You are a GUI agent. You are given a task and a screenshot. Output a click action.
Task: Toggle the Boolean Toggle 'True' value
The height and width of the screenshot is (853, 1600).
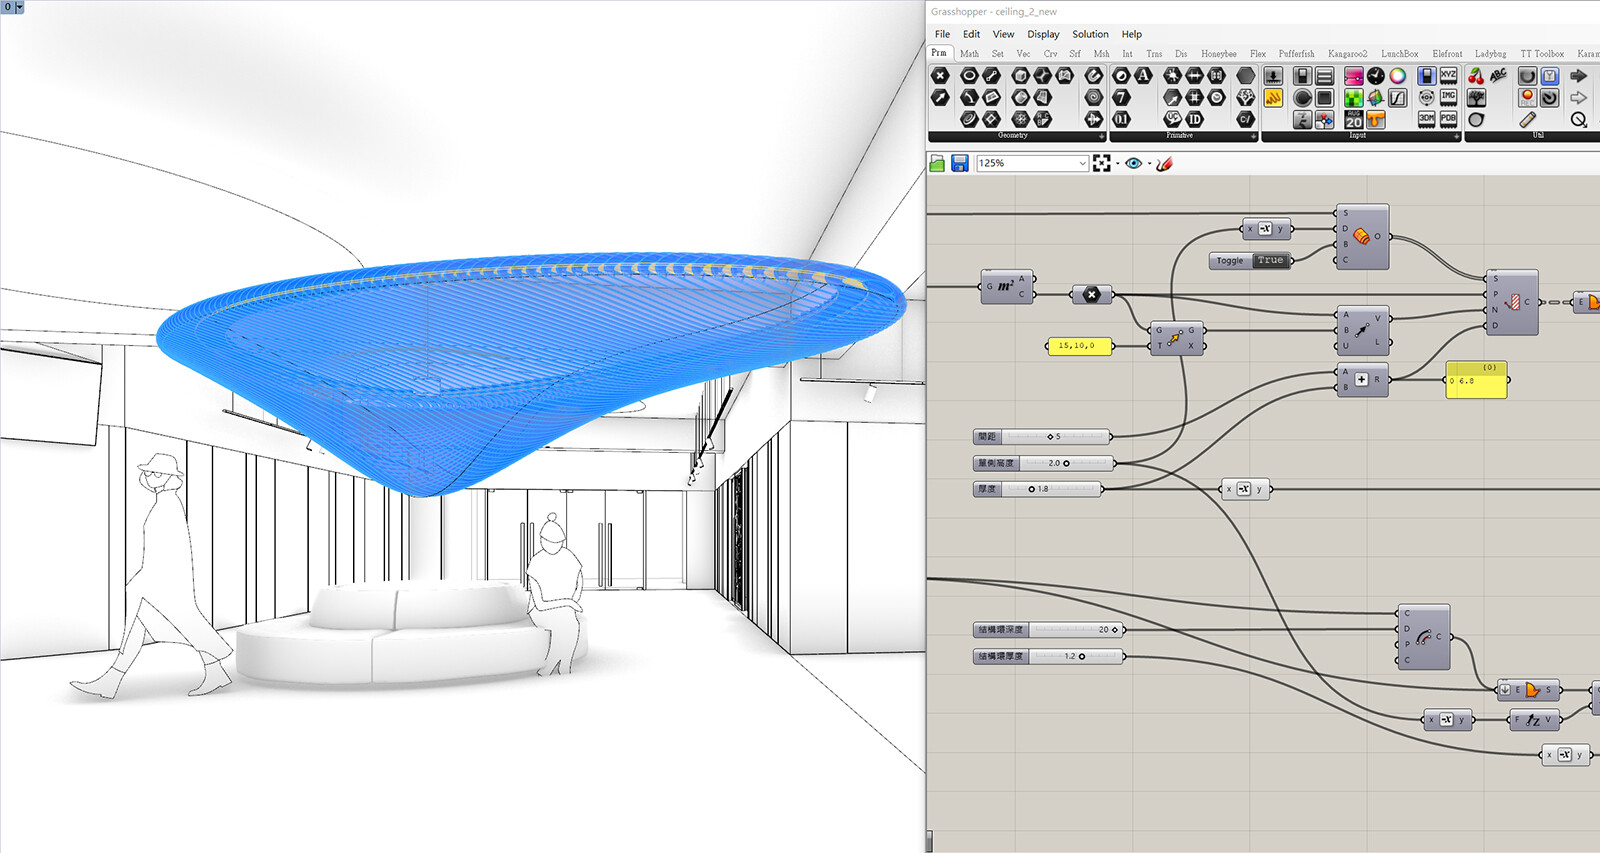pos(1270,260)
